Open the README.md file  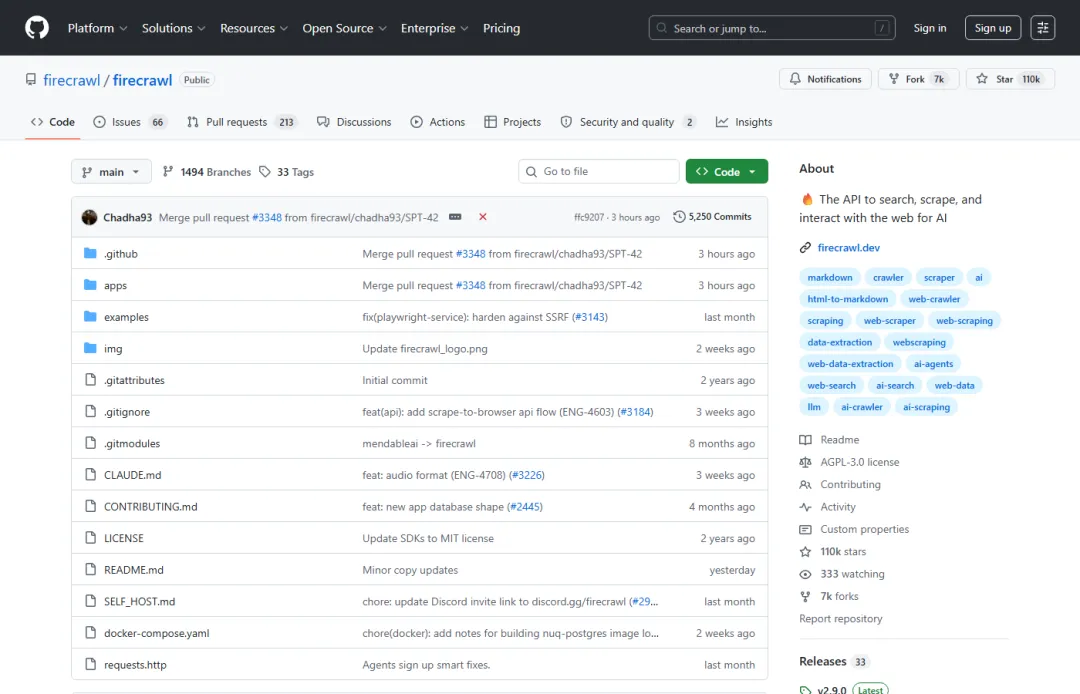tap(134, 570)
